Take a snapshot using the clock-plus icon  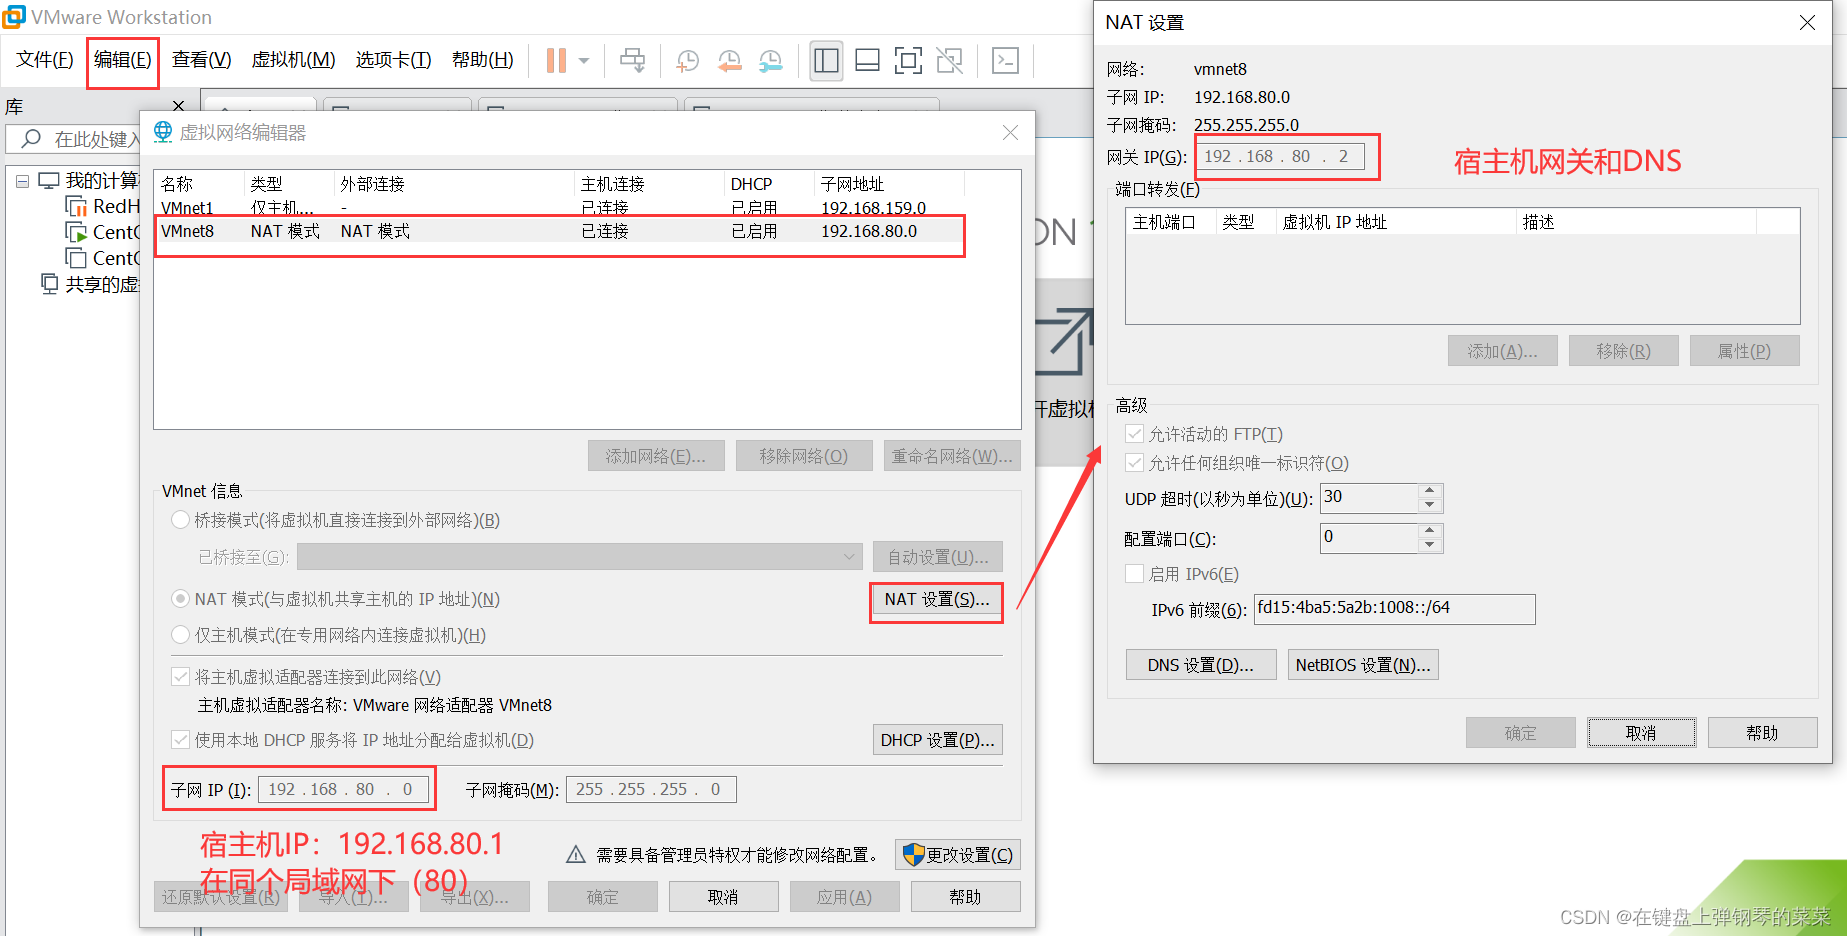tap(688, 61)
